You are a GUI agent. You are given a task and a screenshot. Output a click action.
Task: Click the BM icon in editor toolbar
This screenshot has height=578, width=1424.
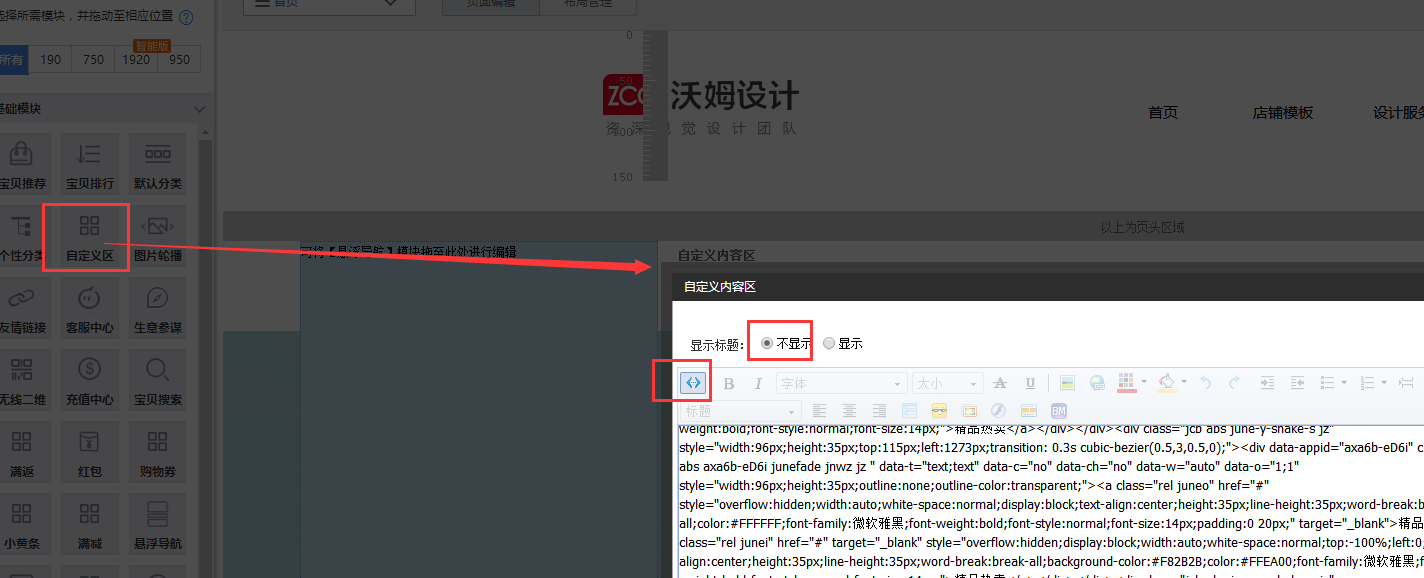1059,411
